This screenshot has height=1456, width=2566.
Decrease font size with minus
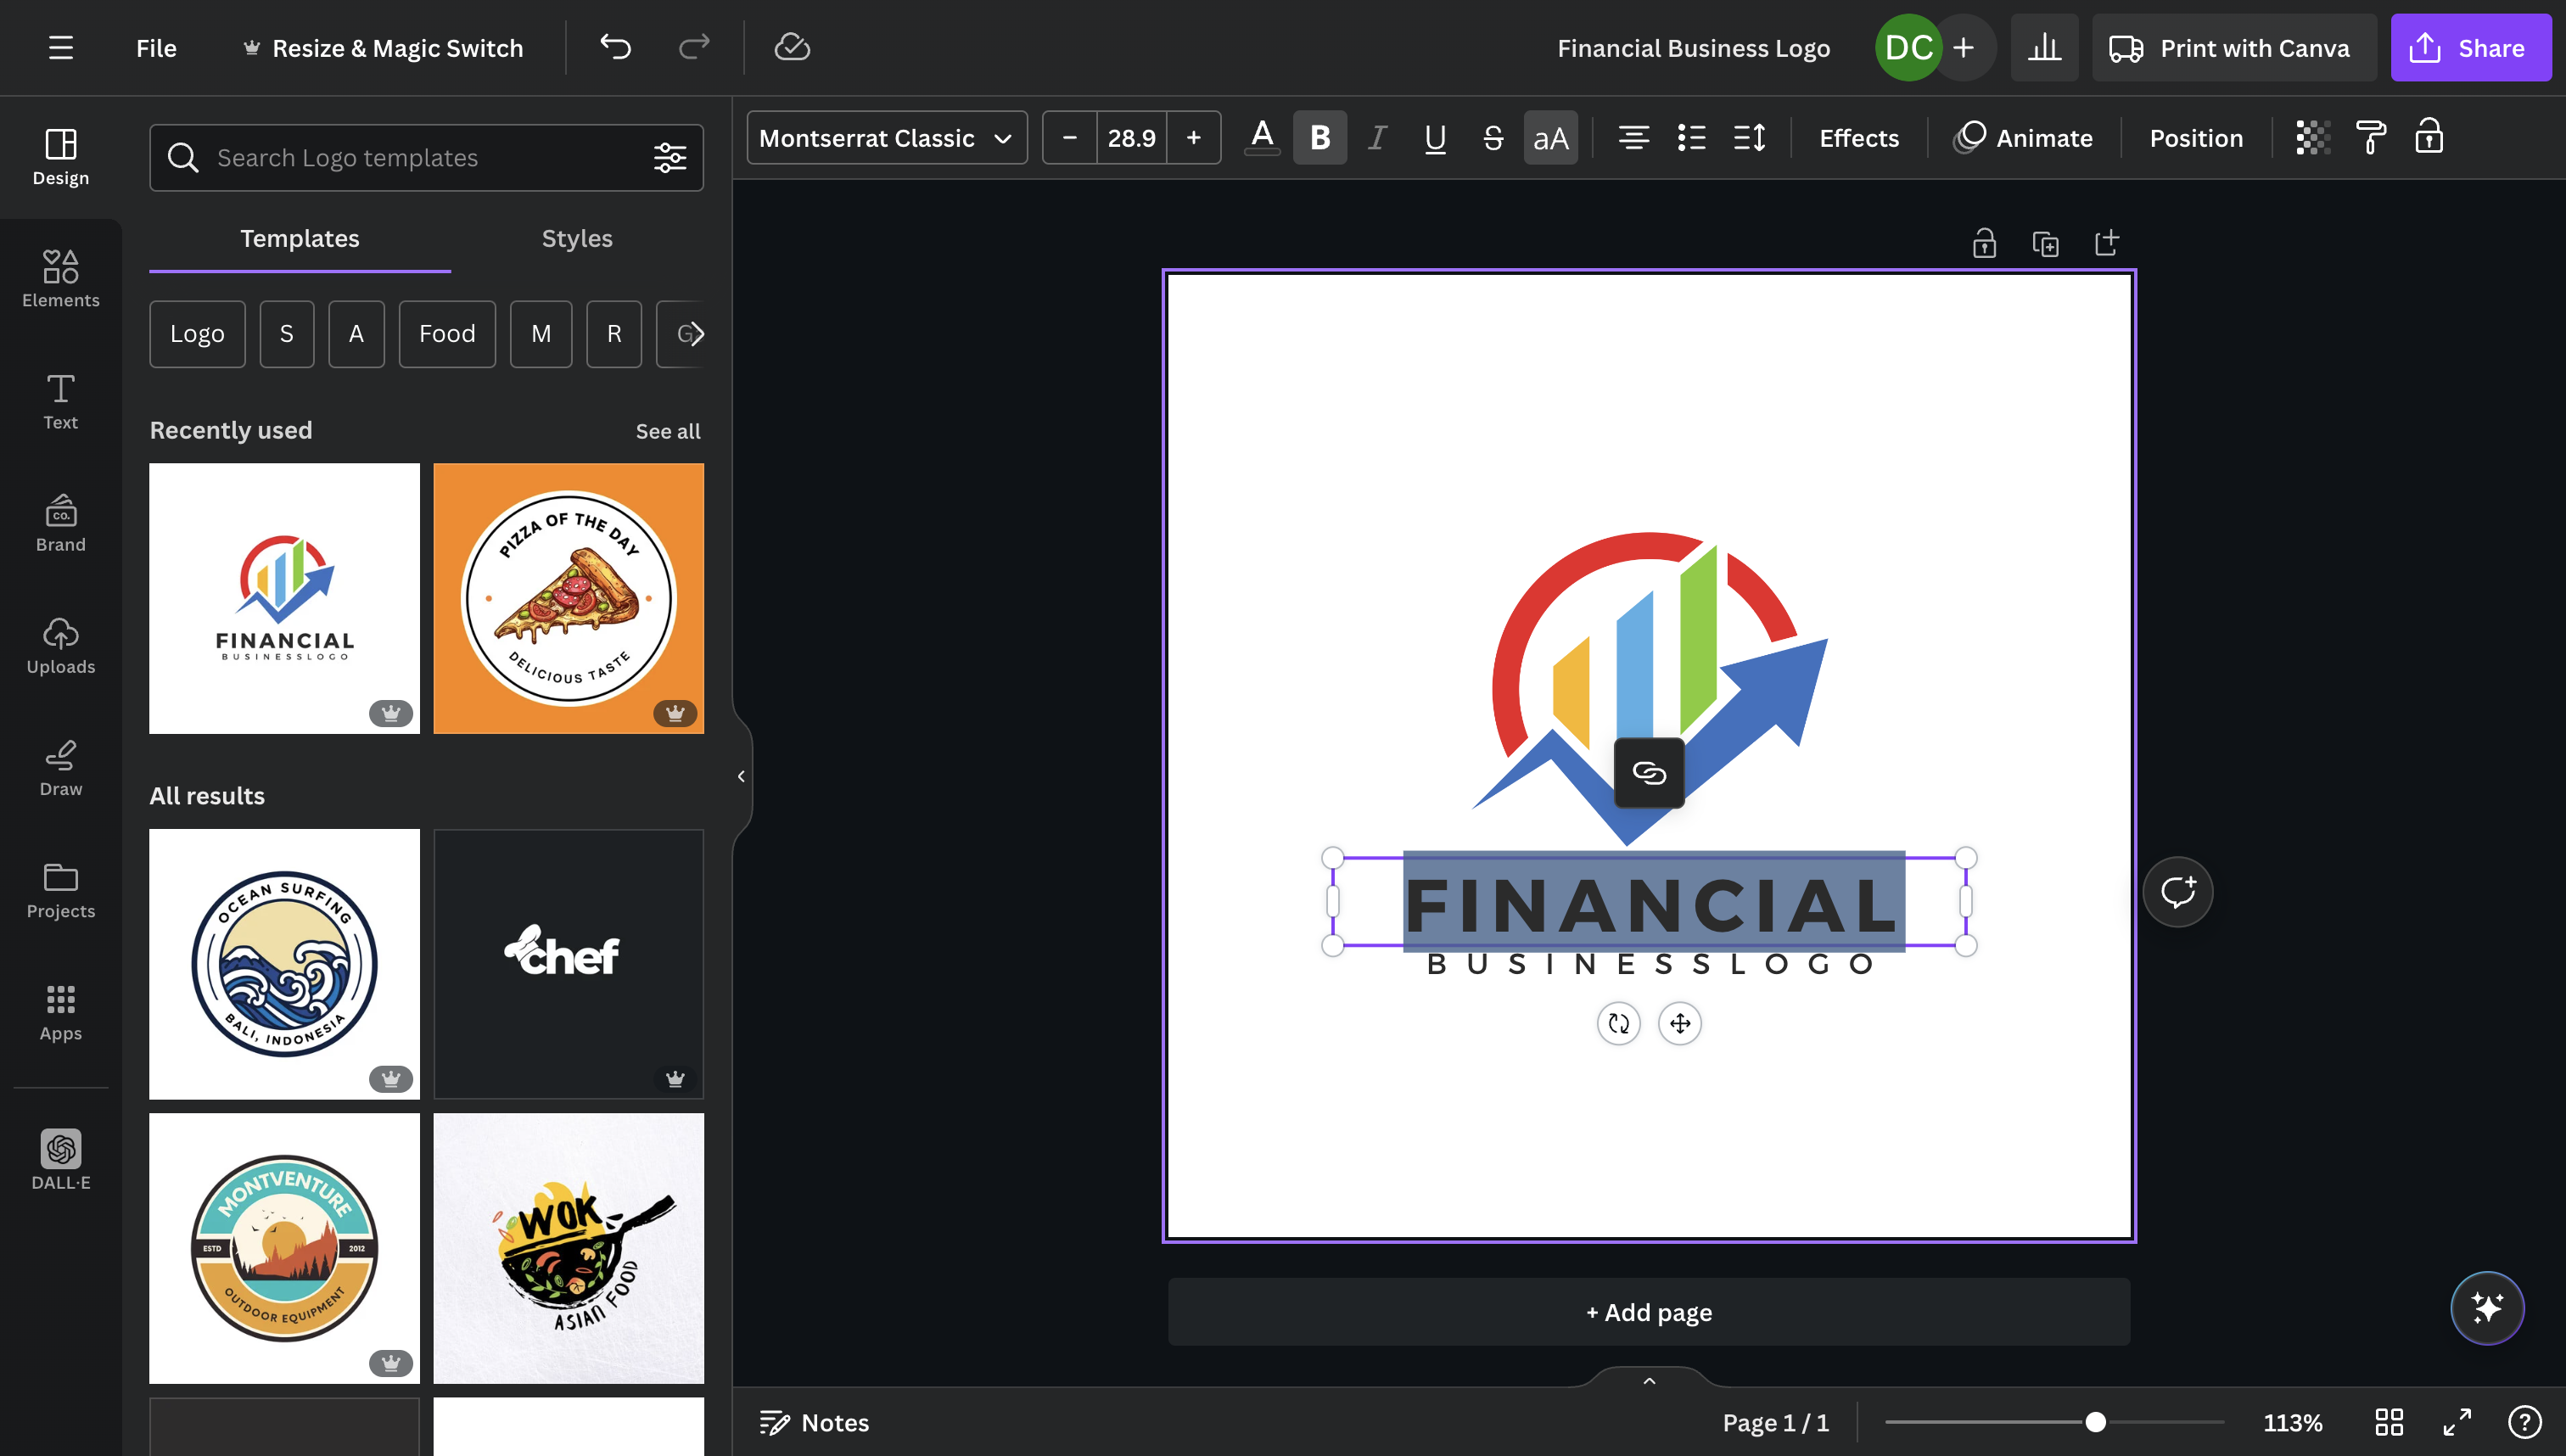pos(1069,137)
